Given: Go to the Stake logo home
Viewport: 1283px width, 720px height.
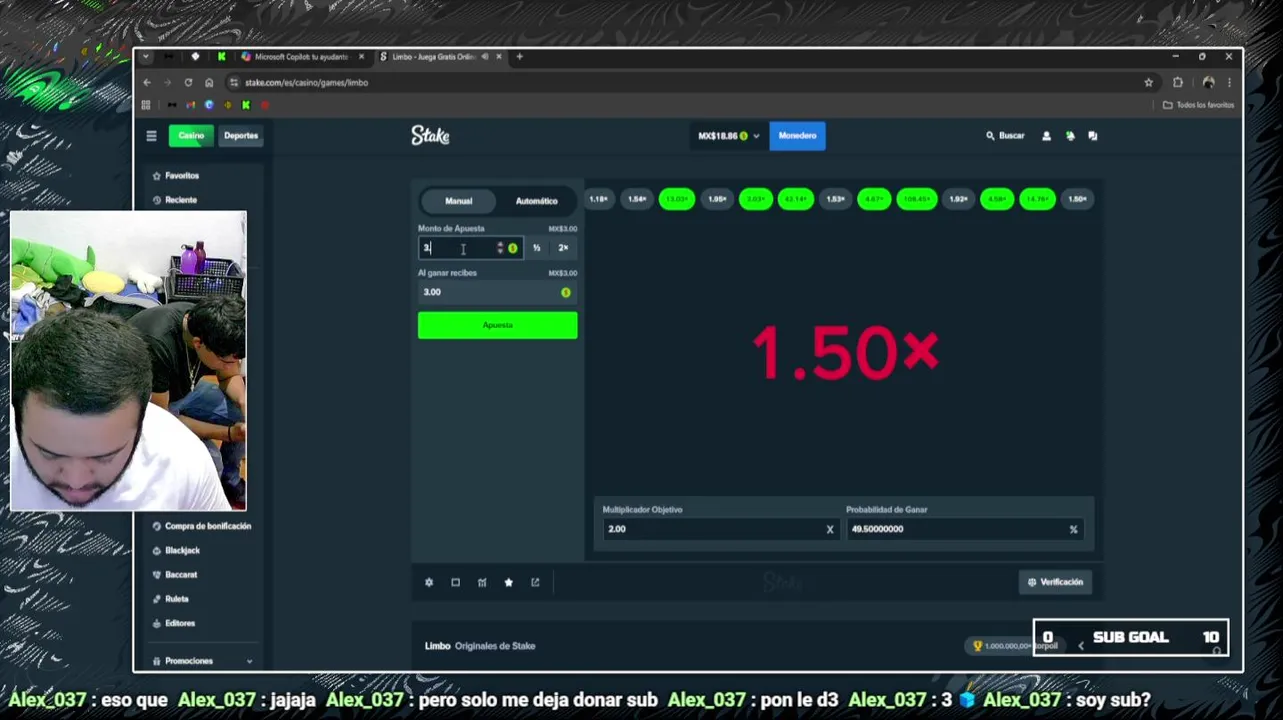Looking at the screenshot, I should click(x=430, y=136).
